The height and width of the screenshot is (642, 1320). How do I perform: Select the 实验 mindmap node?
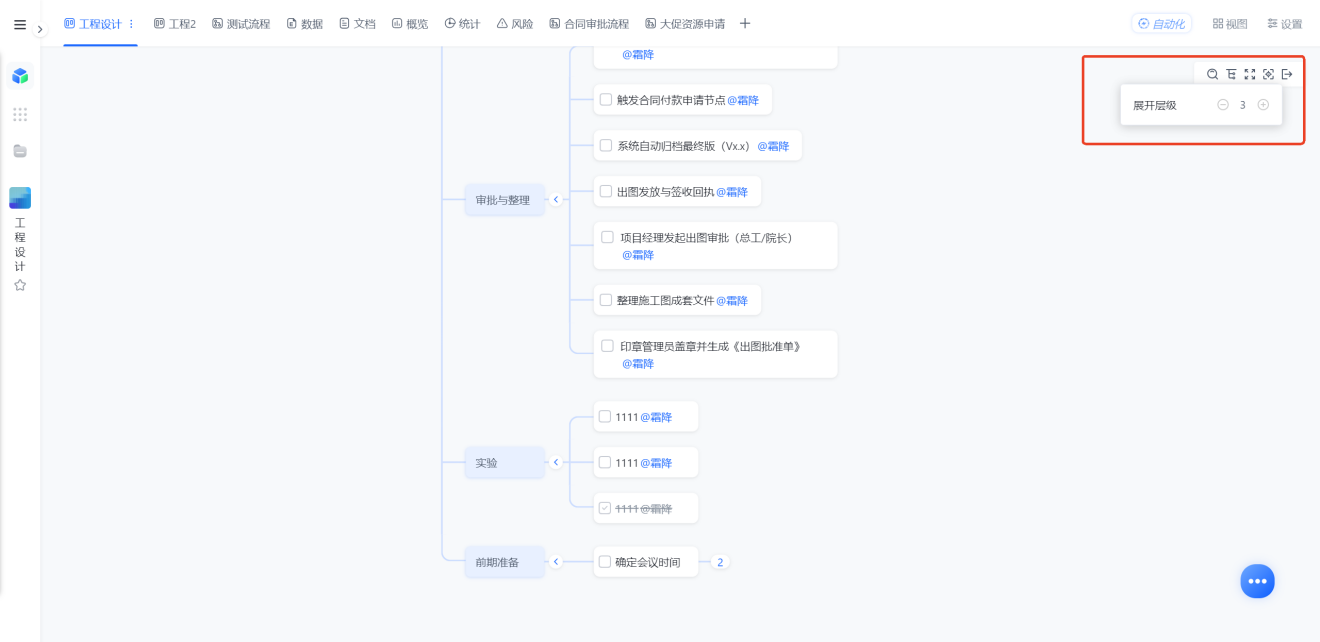click(504, 463)
